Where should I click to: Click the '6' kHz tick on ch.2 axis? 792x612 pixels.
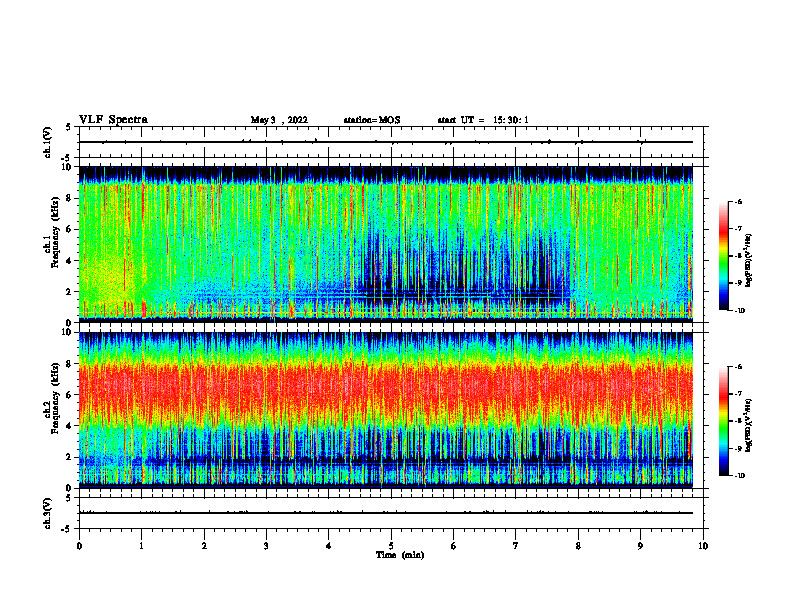point(70,395)
